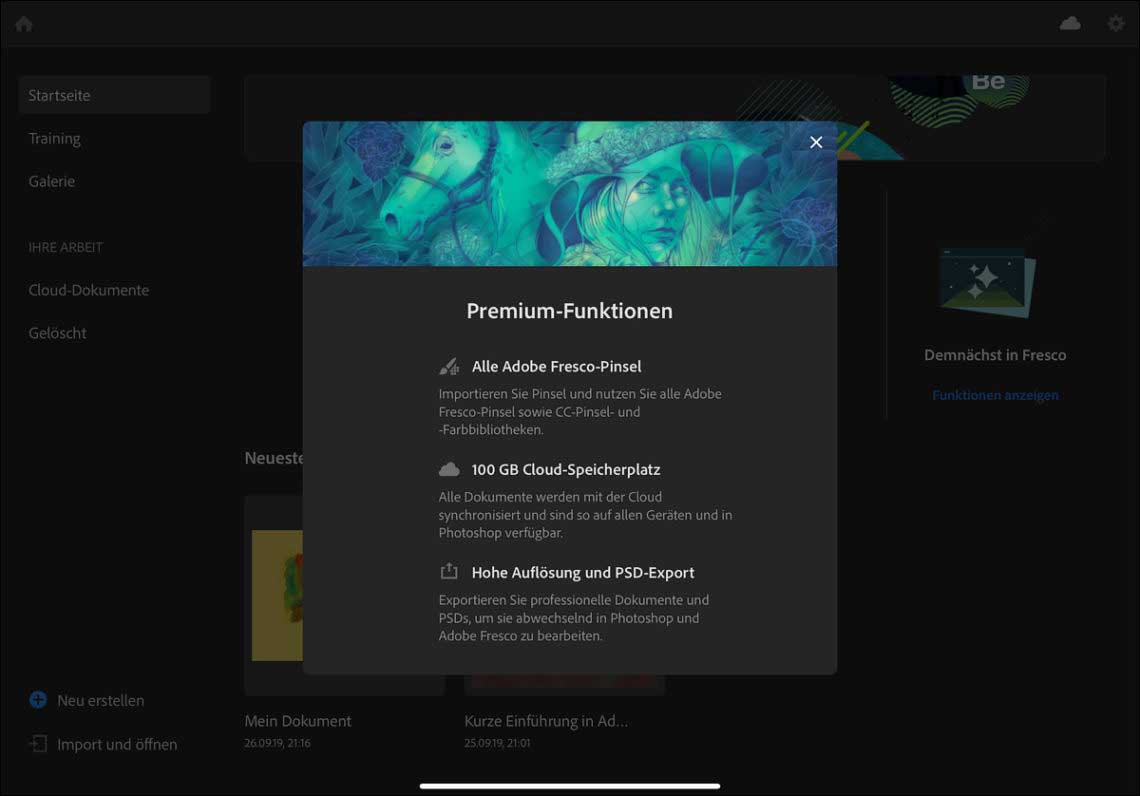
Task: Click Neu erstellen label
Action: pyautogui.click(x=100, y=701)
